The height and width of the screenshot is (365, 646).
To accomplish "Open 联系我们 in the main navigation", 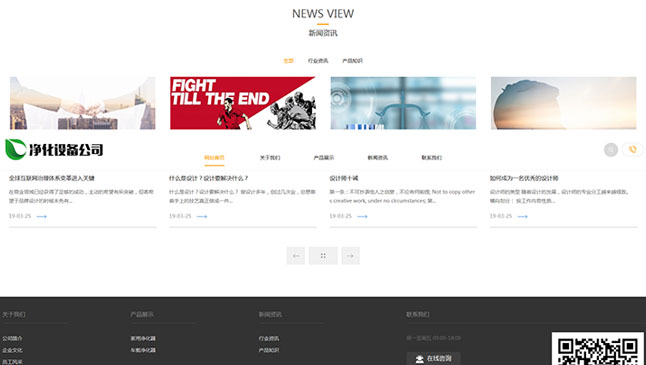I will click(x=431, y=158).
